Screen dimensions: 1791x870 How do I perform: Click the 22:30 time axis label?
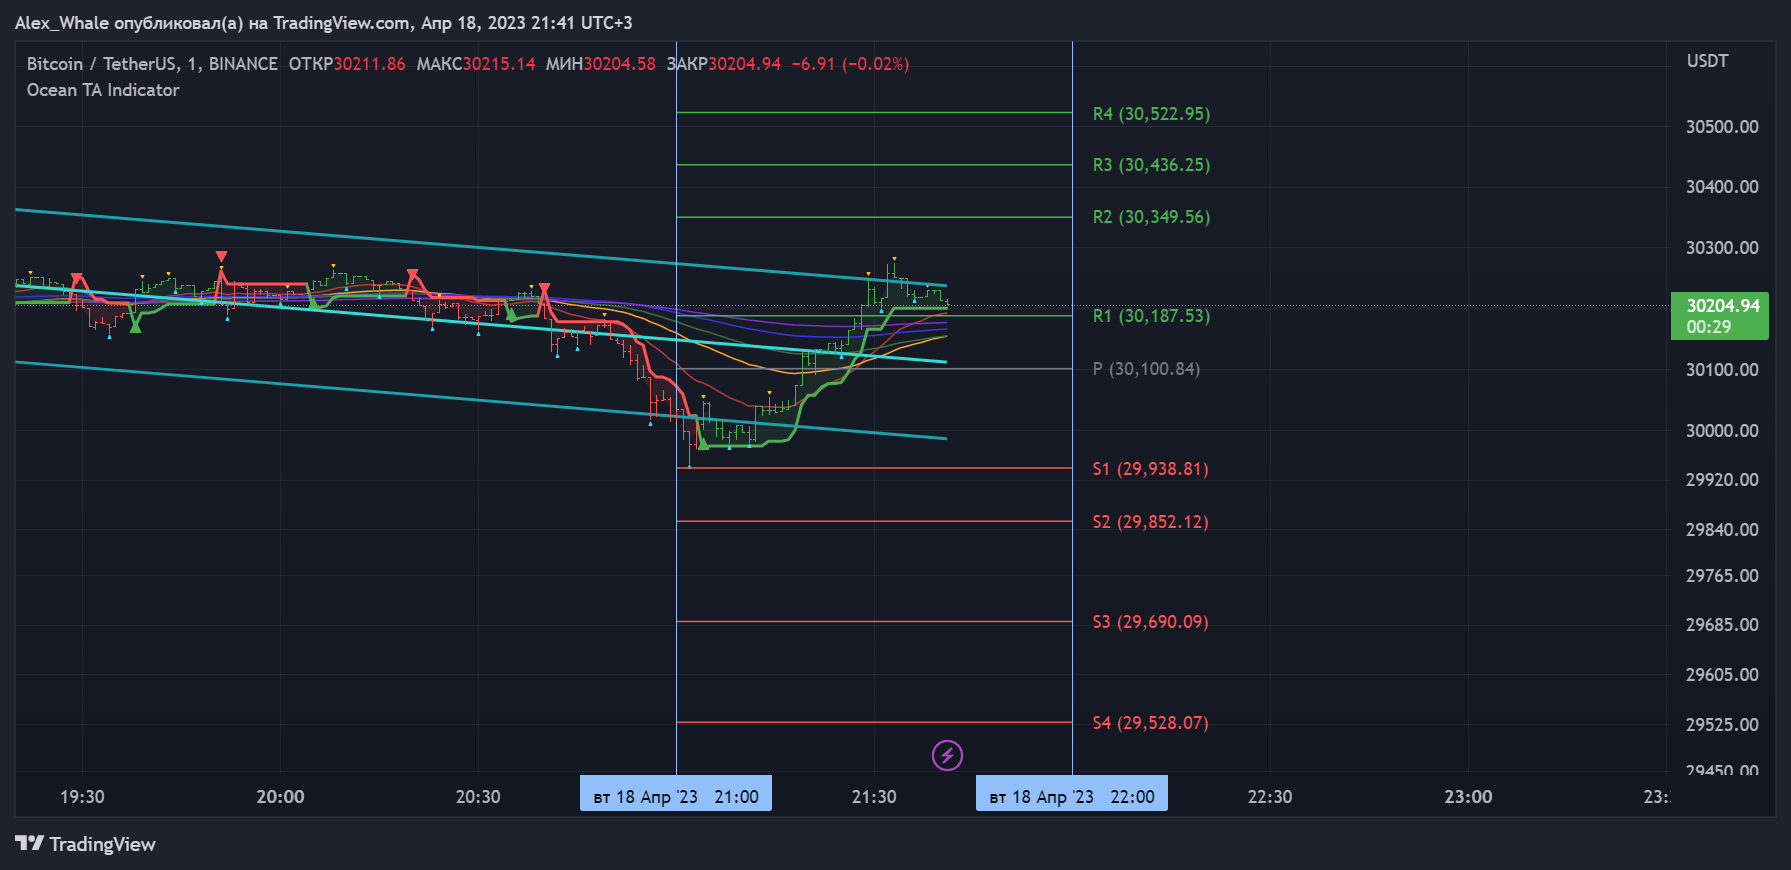click(x=1270, y=797)
